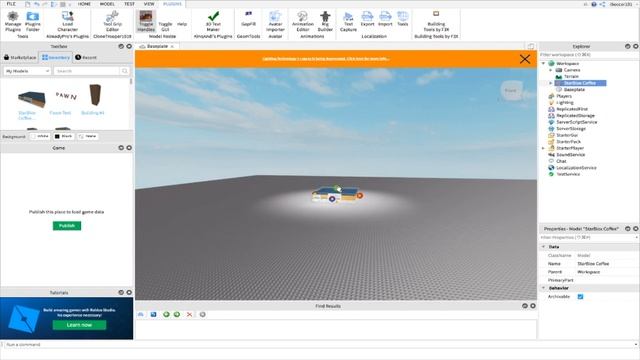This screenshot has height=360, width=640.
Task: Collapse the Workspace tree node
Action: point(543,64)
